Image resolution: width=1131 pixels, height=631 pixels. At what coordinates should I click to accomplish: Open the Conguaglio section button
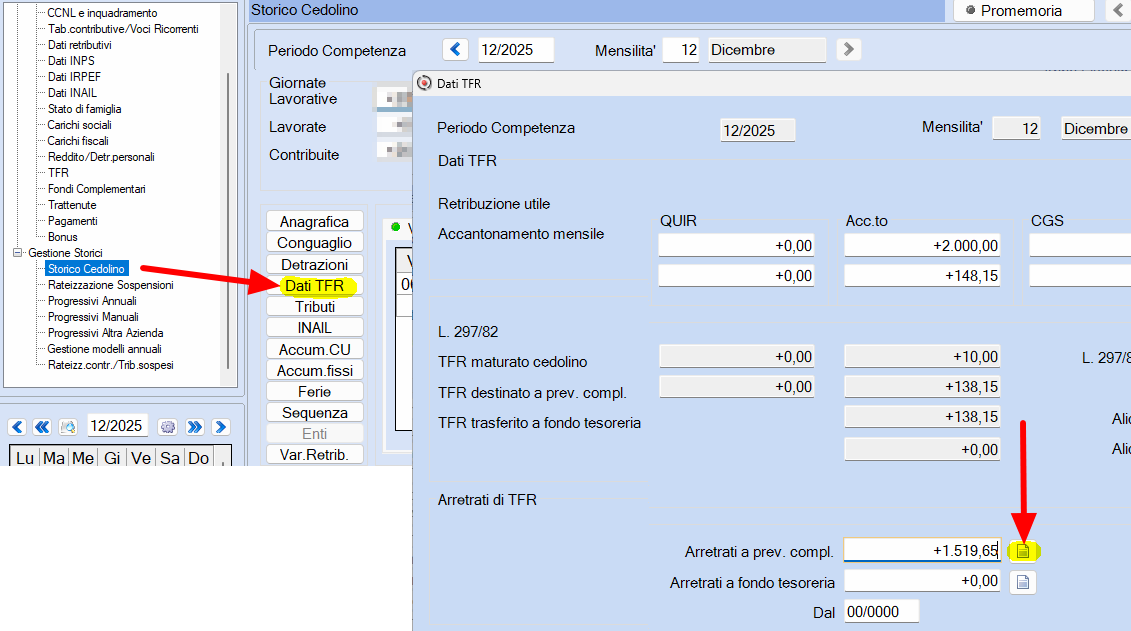[x=314, y=243]
